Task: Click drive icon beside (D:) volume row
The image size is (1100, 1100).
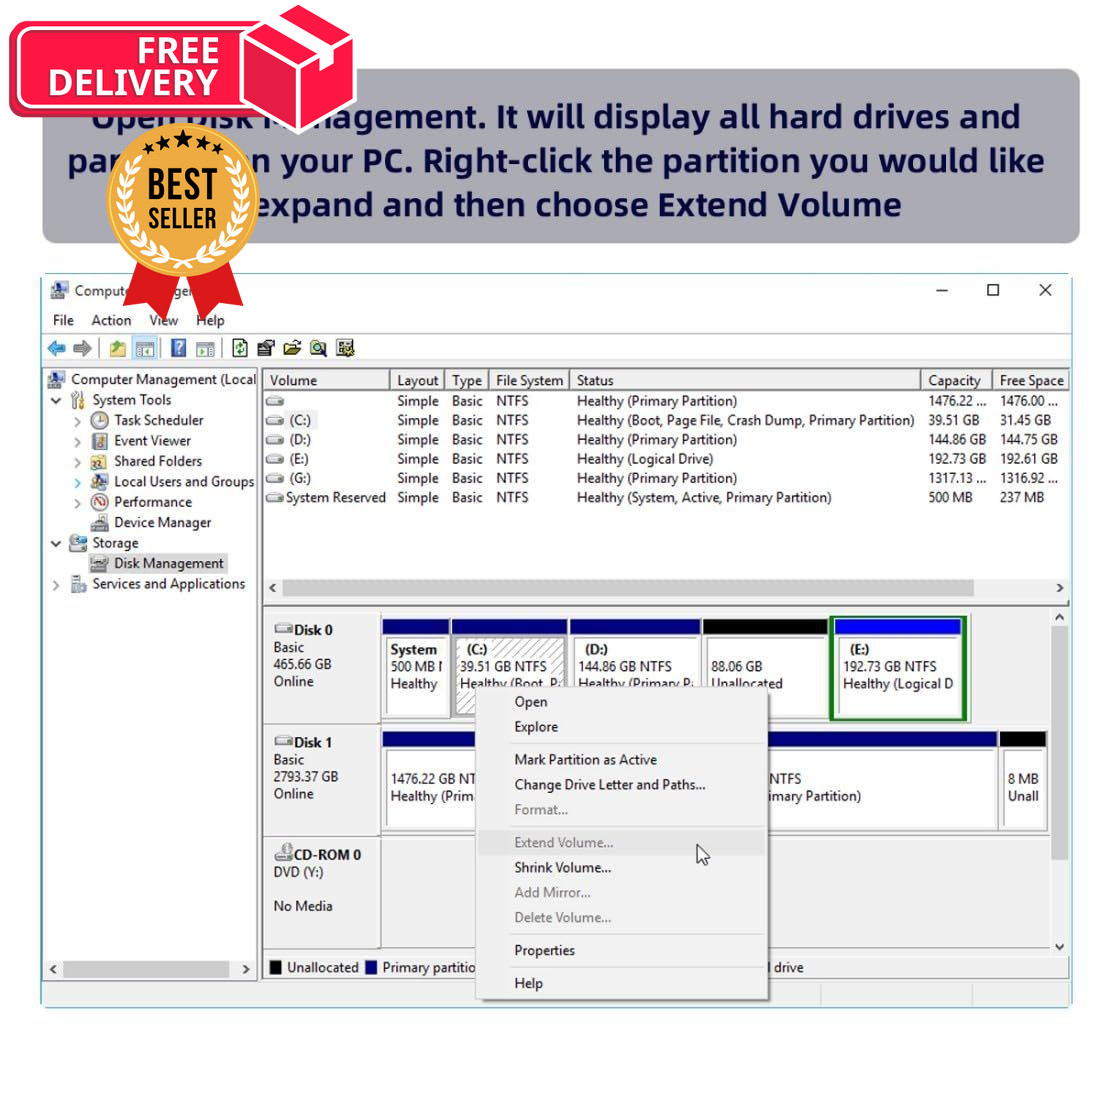Action: coord(274,440)
